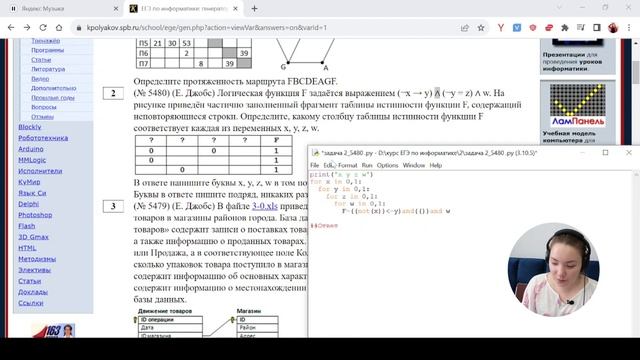
Task: Click the site lock icon in address bar
Action: click(x=79, y=28)
